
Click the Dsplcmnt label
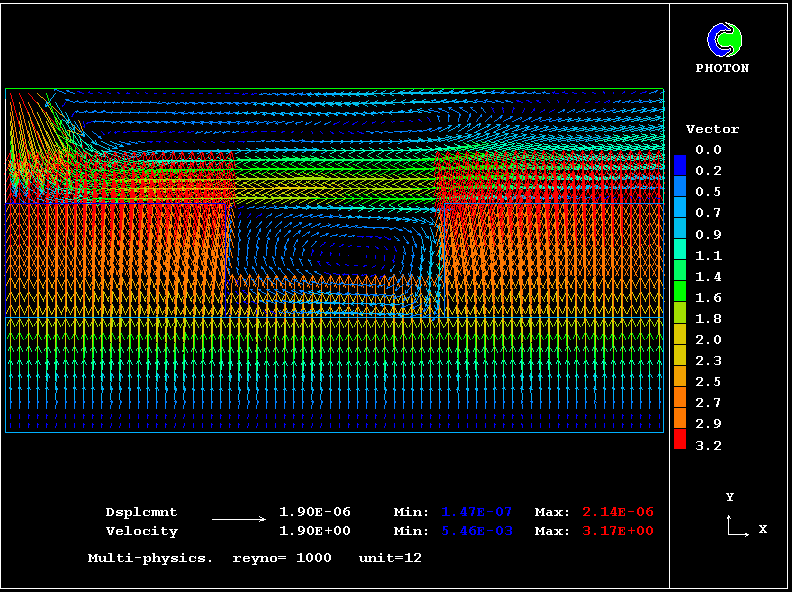(141, 512)
